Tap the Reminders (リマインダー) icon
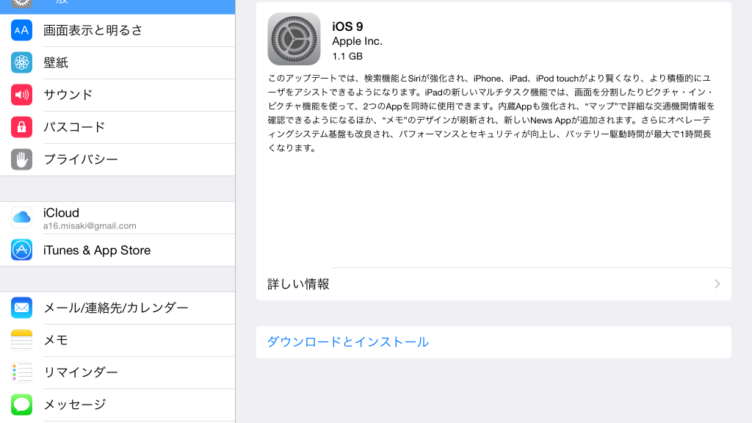This screenshot has height=423, width=752. click(22, 372)
